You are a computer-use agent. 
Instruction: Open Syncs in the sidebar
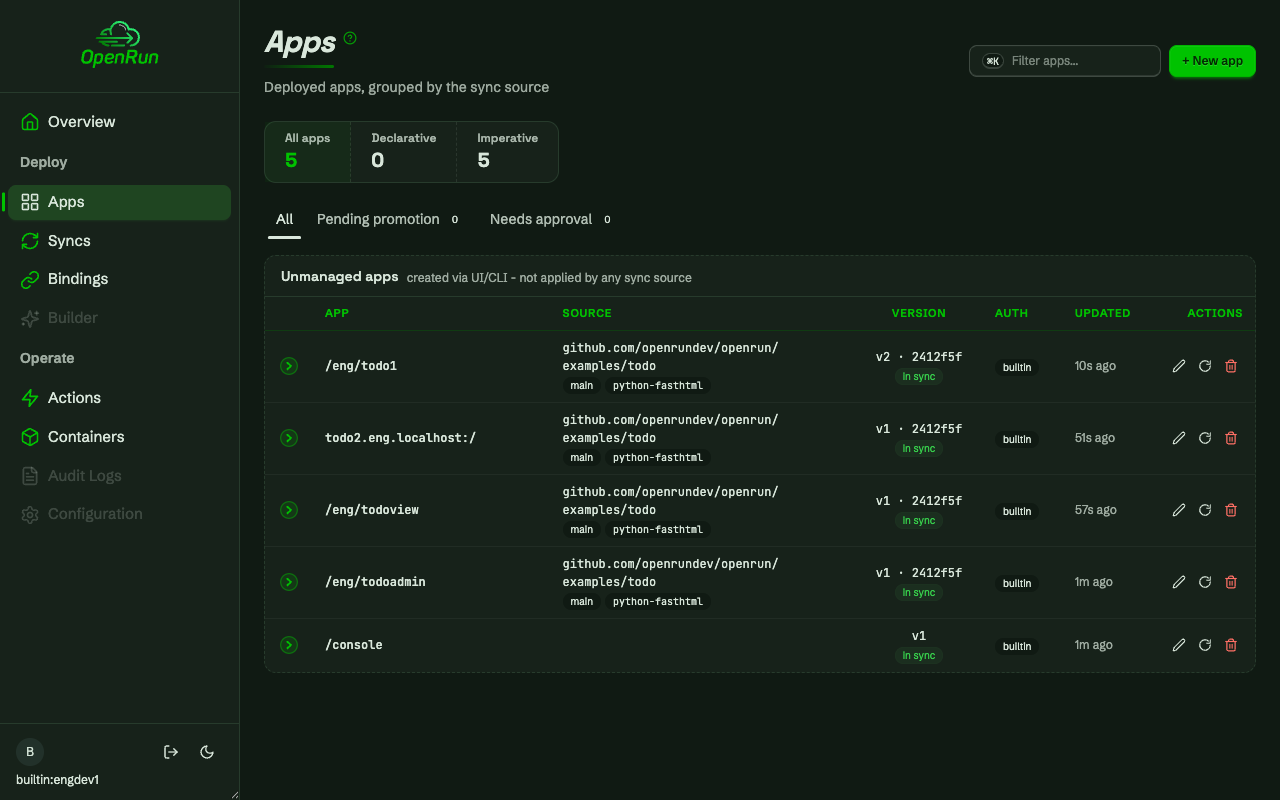(x=119, y=241)
